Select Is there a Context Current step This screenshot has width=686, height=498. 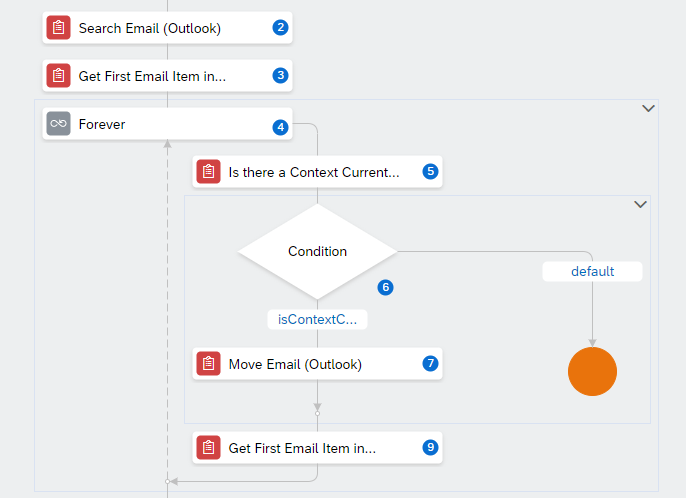coord(318,172)
